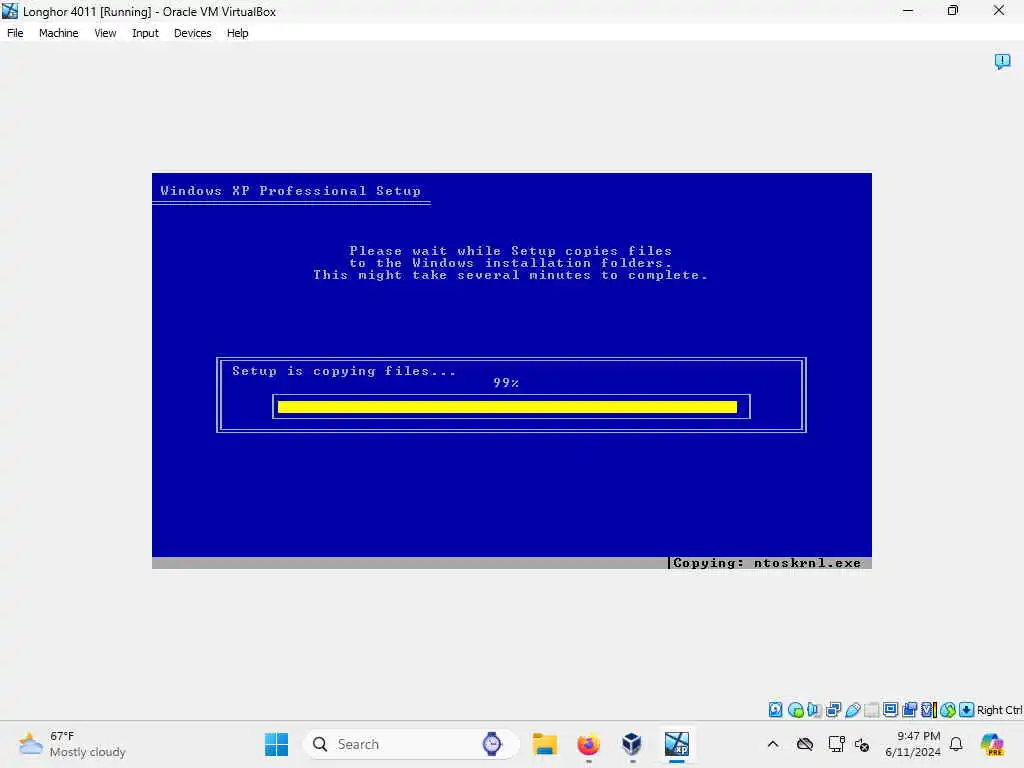Screen dimensions: 1024x768
Task: Open the Devices menu
Action: coord(192,33)
